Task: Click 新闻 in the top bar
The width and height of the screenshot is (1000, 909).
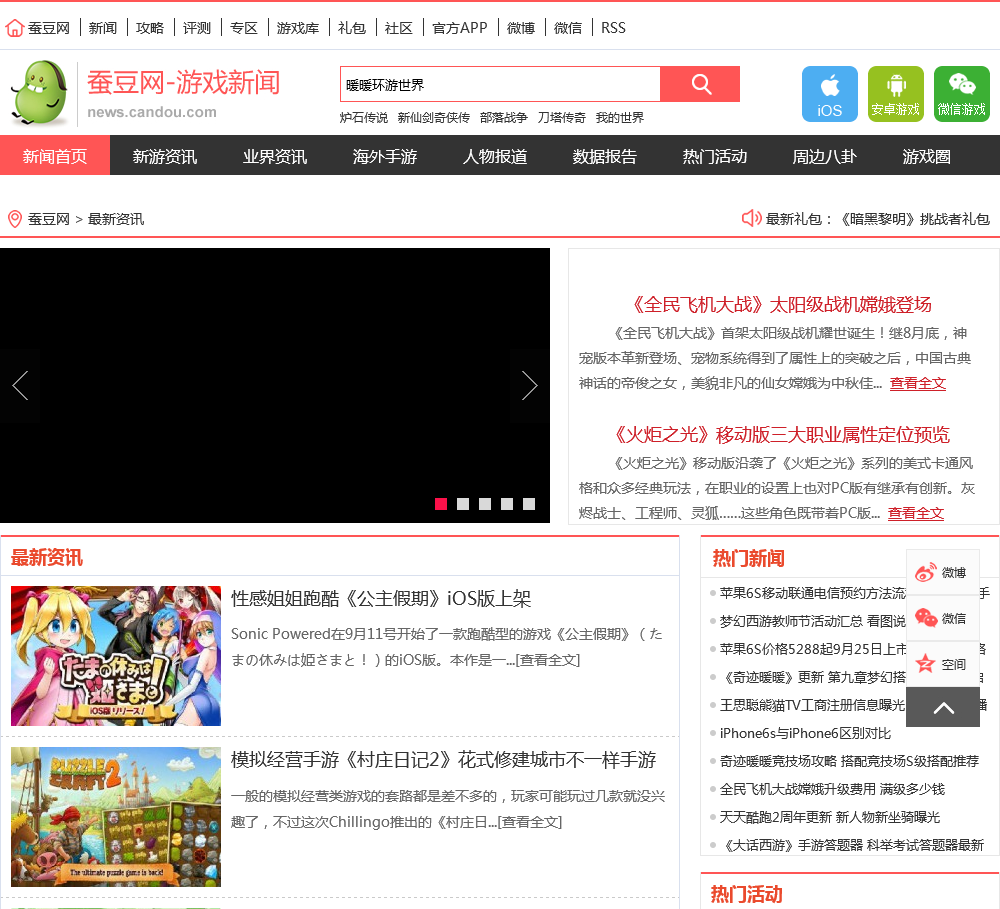Action: (x=103, y=28)
